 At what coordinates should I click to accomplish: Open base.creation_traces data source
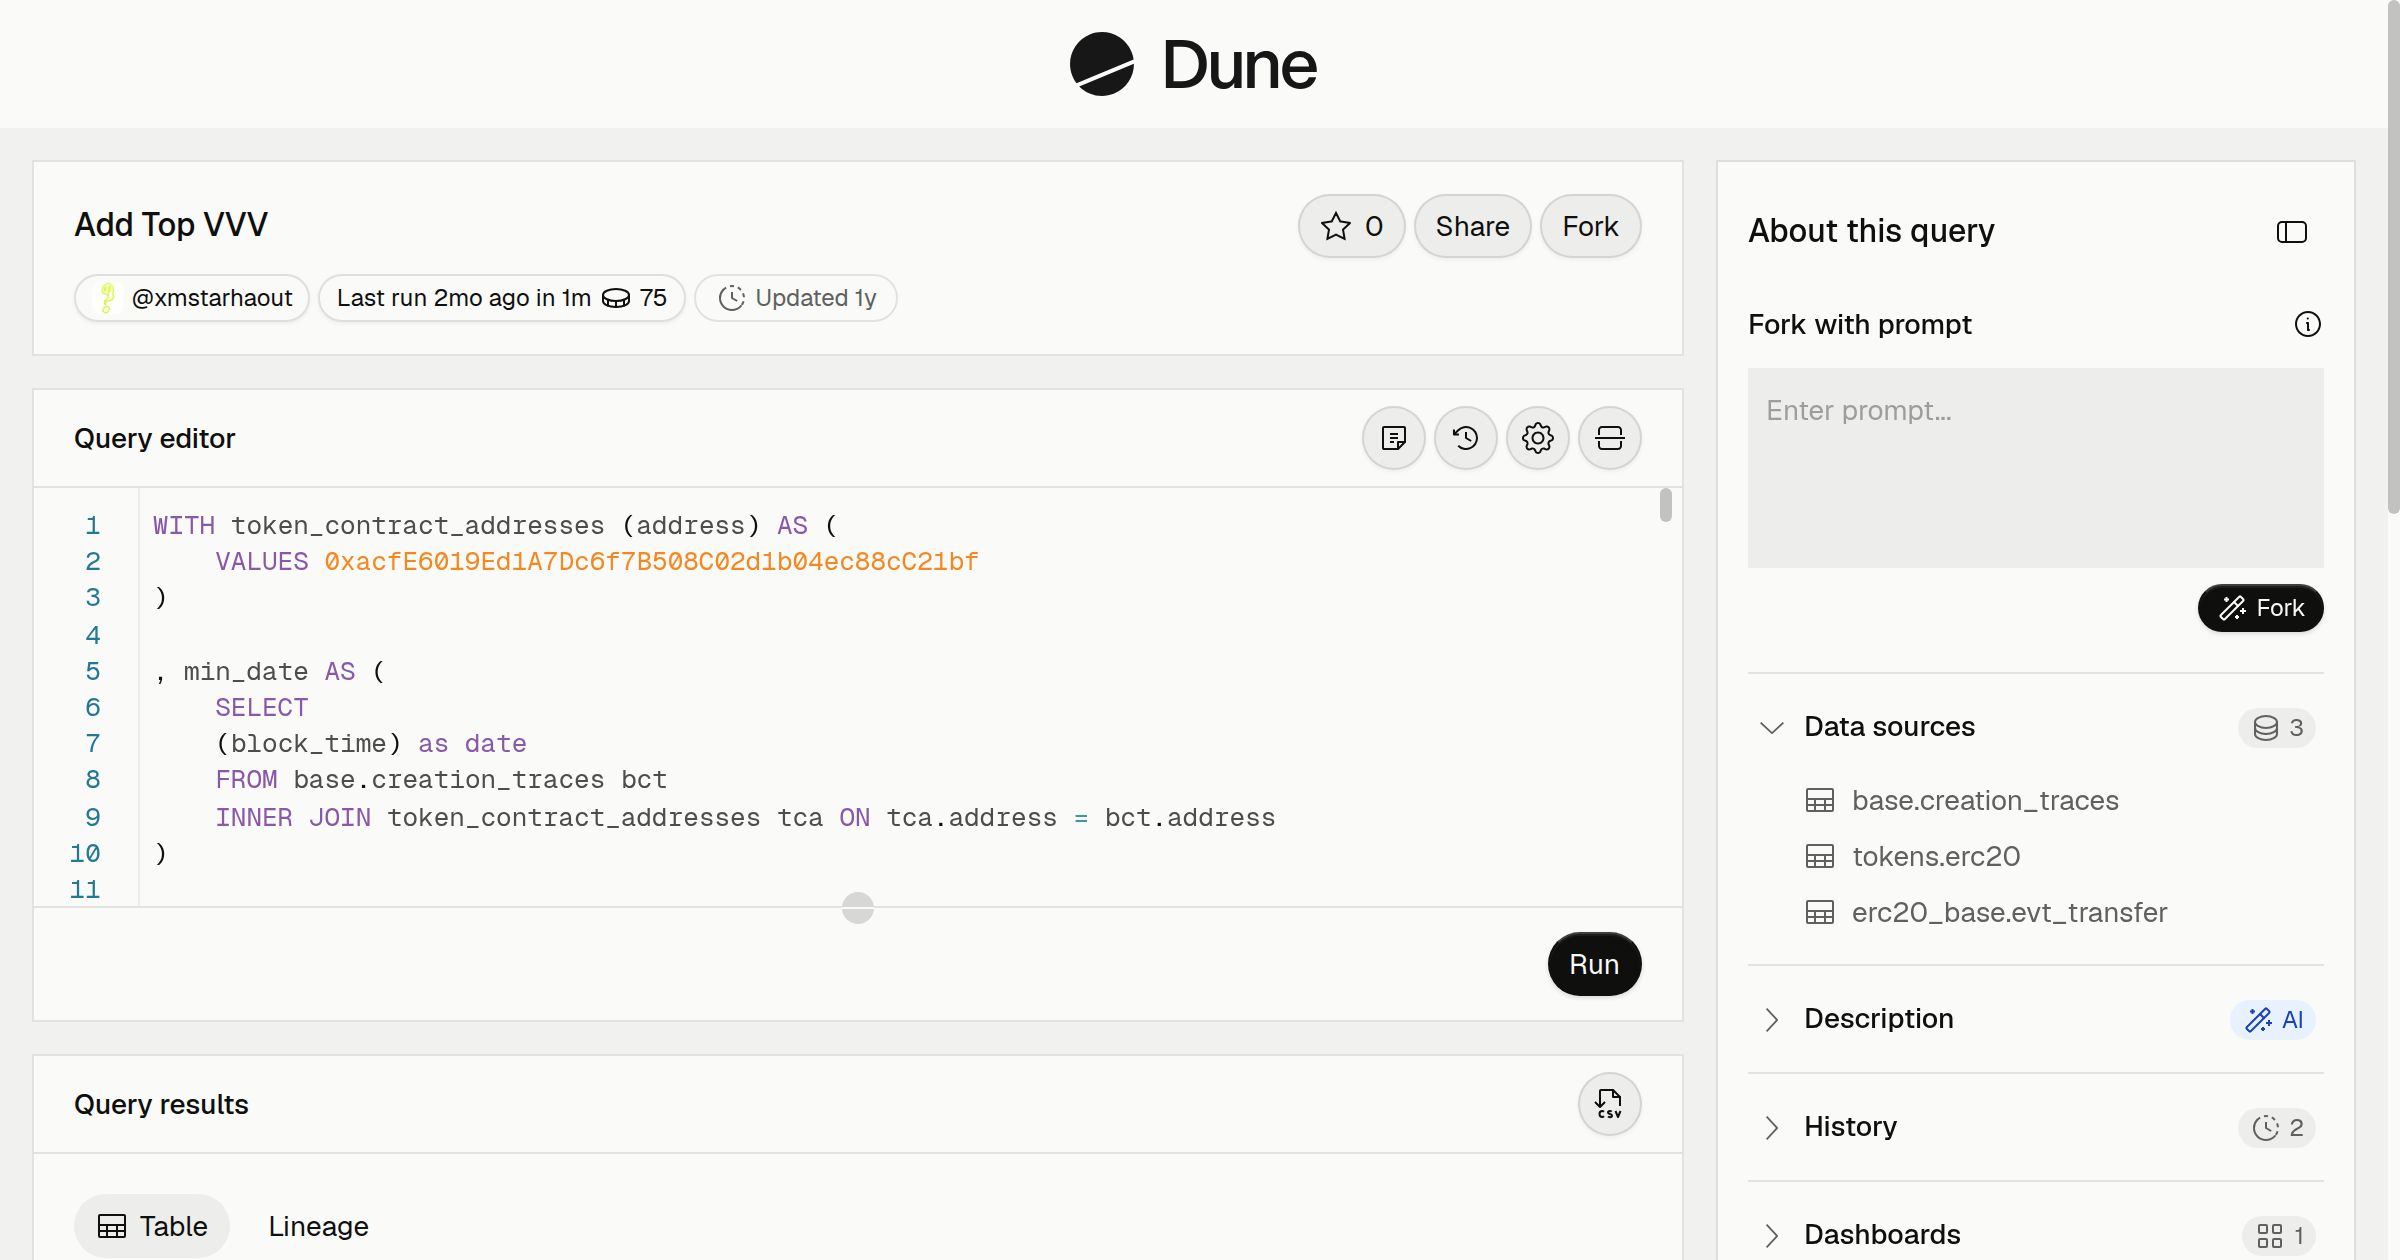tap(1985, 800)
